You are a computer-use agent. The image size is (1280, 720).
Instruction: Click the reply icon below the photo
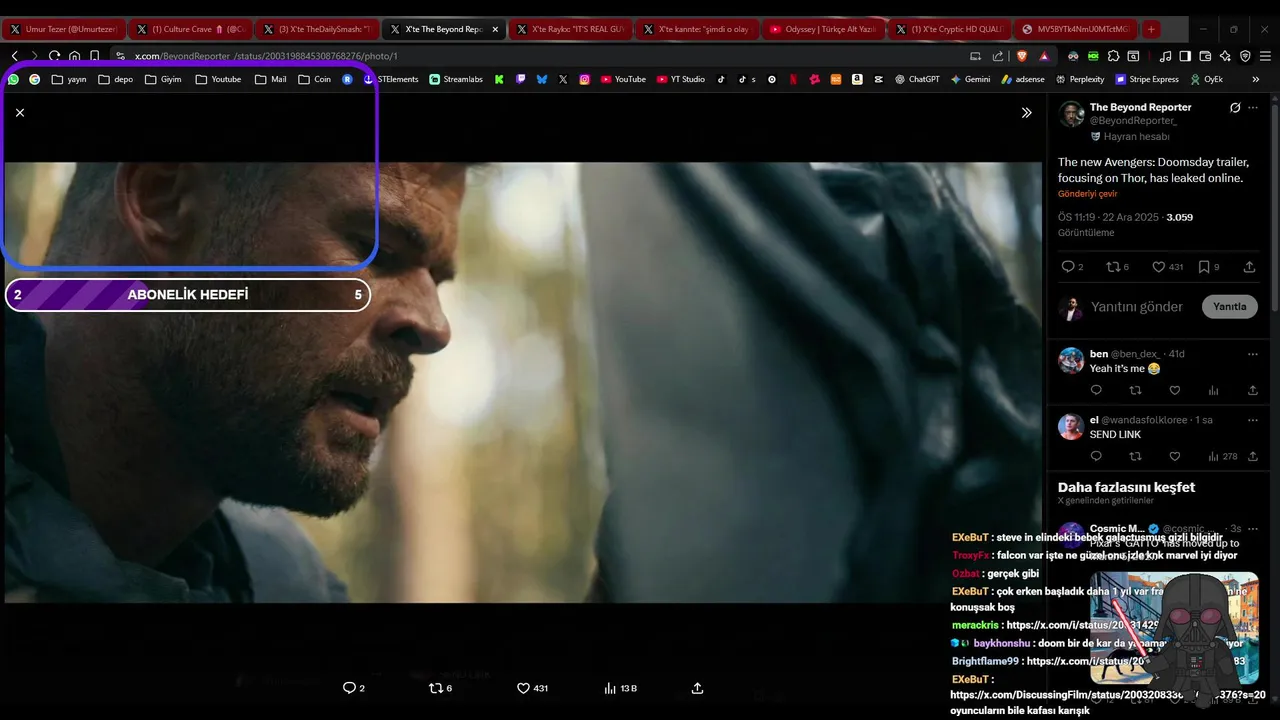tap(349, 688)
